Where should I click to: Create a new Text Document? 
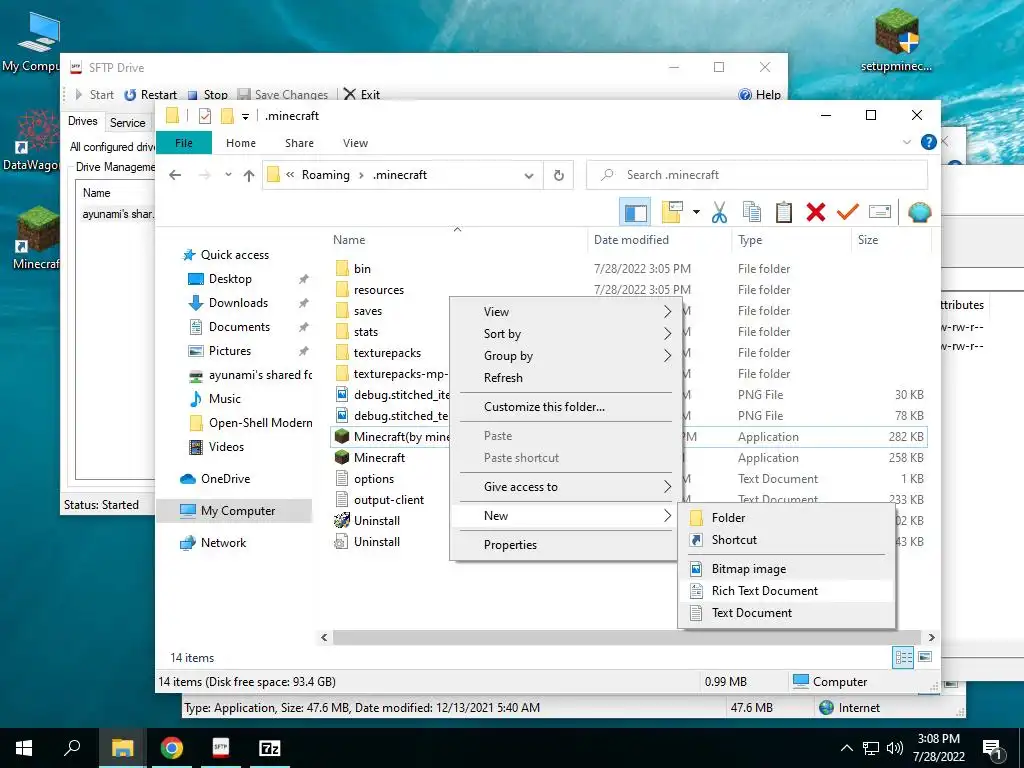coord(787,613)
